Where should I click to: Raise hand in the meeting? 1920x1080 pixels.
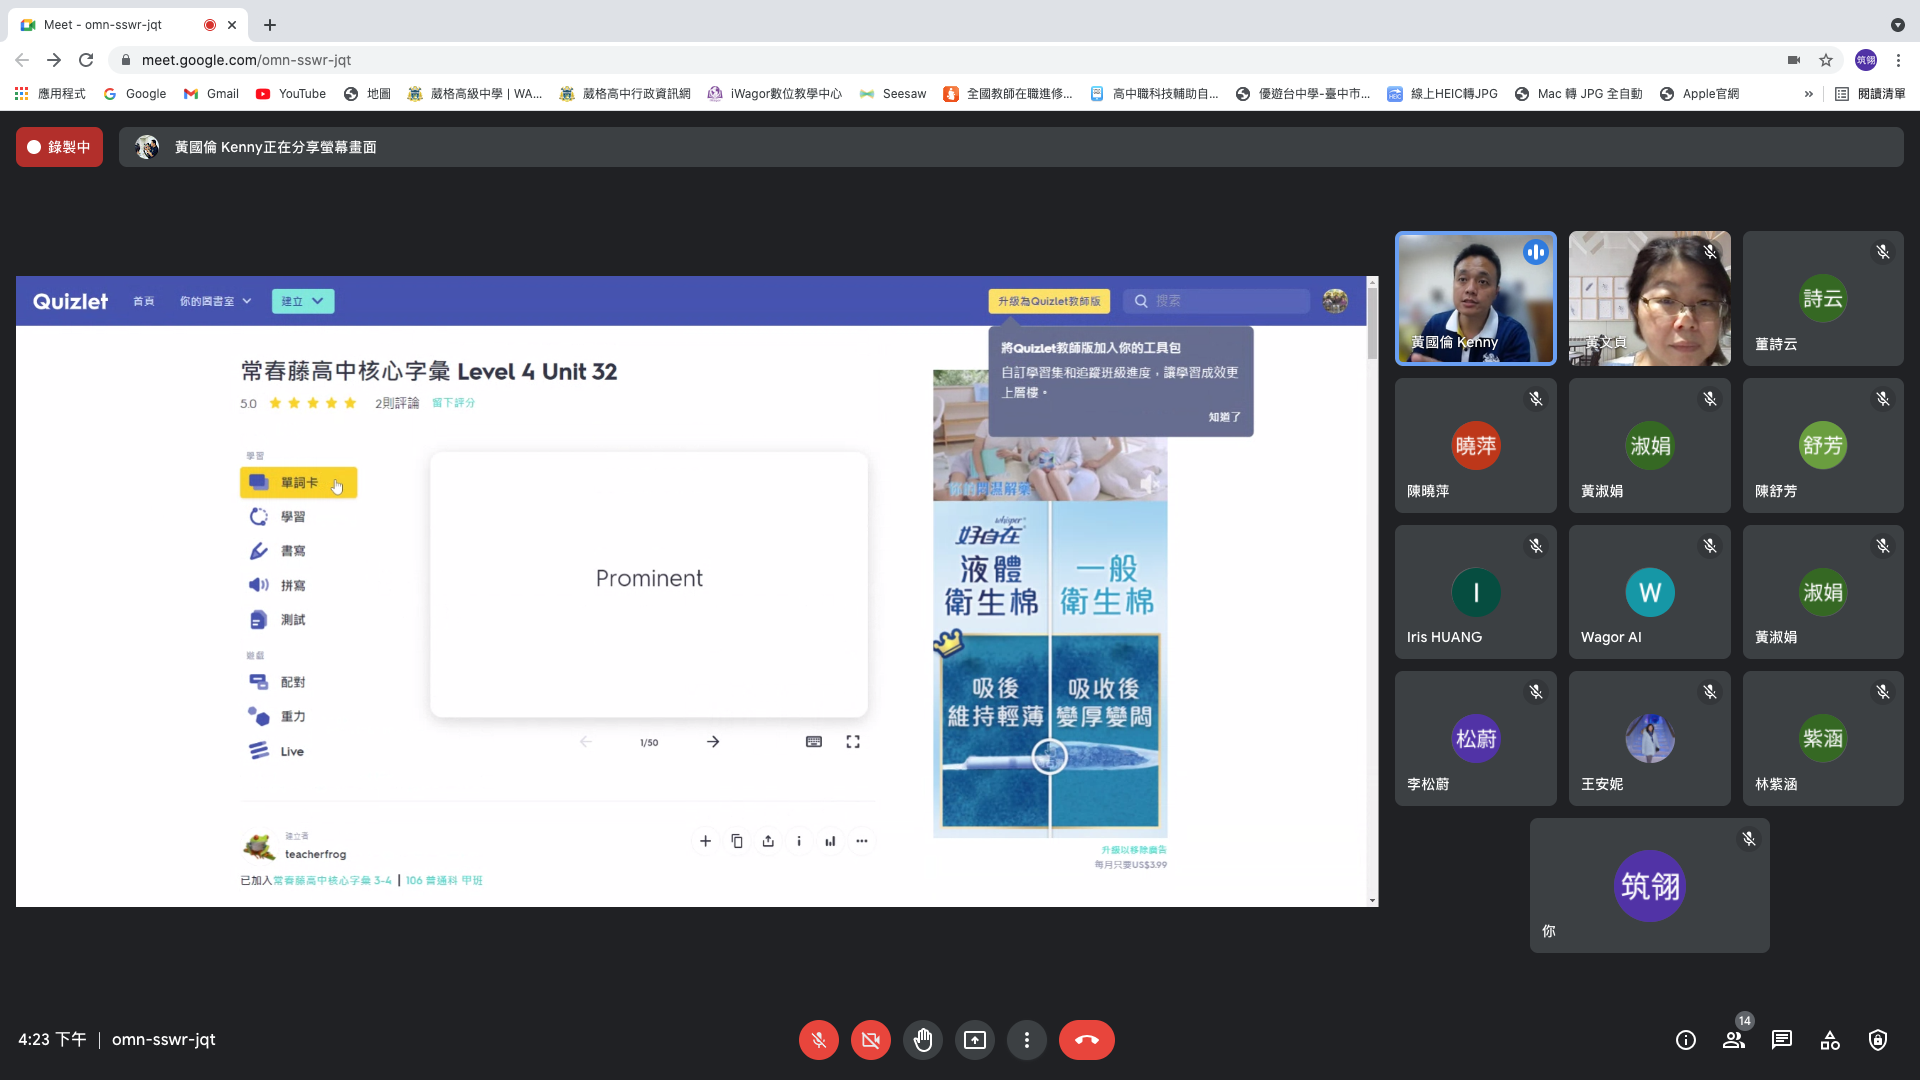coord(922,1040)
